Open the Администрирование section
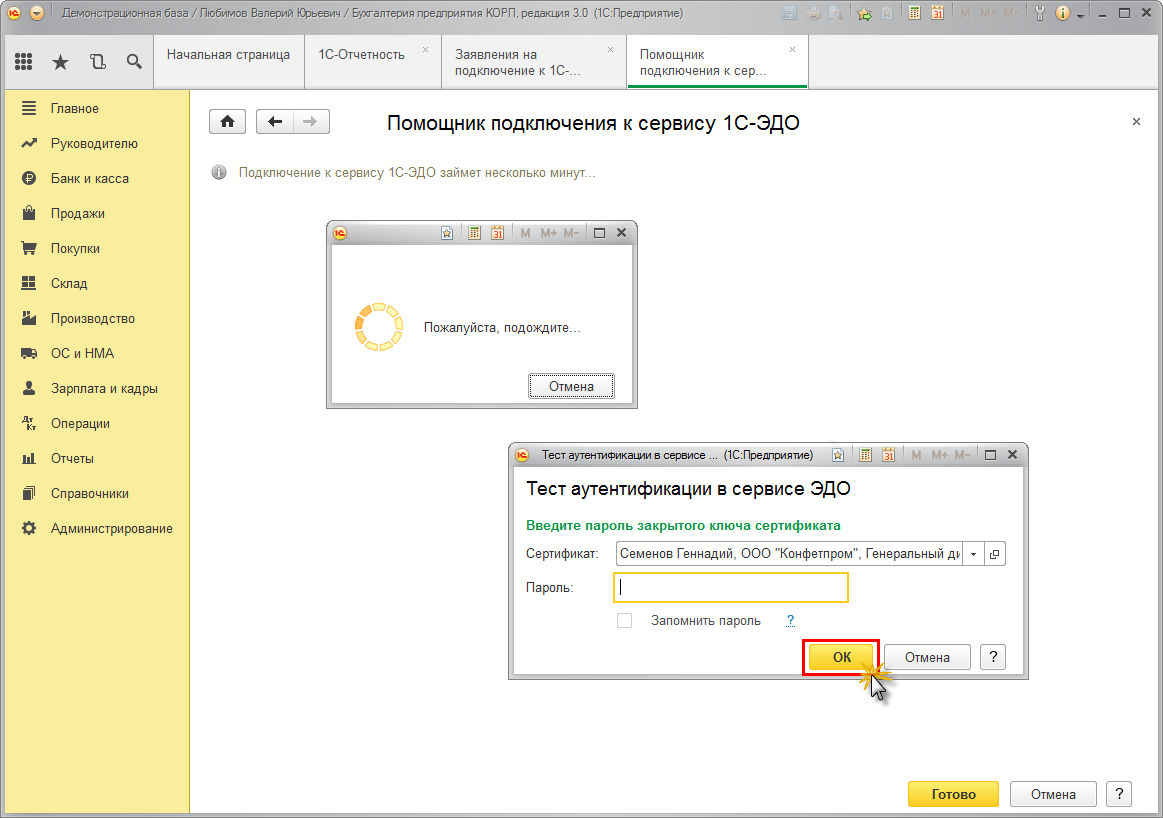This screenshot has width=1163, height=818. [96, 528]
